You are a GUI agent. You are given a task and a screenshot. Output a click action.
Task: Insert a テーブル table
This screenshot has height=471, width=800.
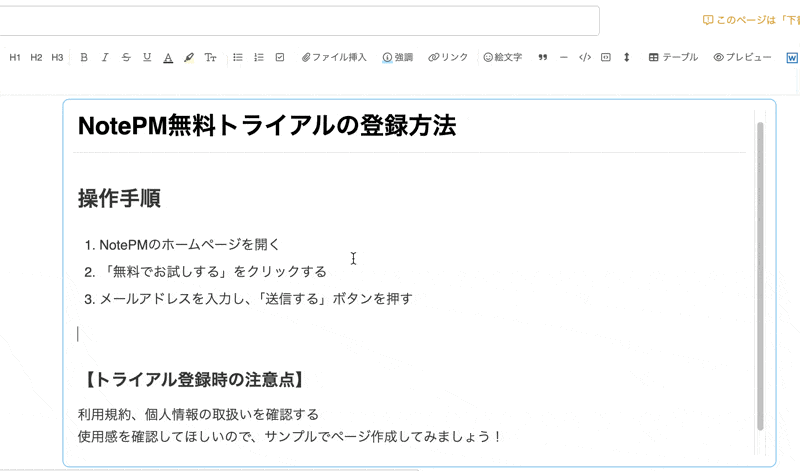point(673,57)
